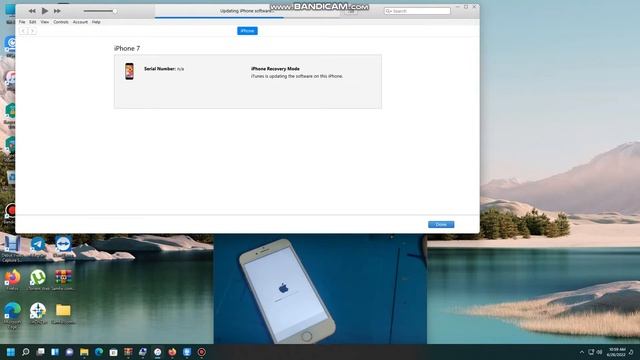
Task: Adjust the iTunes volume slider
Action: [100, 11]
